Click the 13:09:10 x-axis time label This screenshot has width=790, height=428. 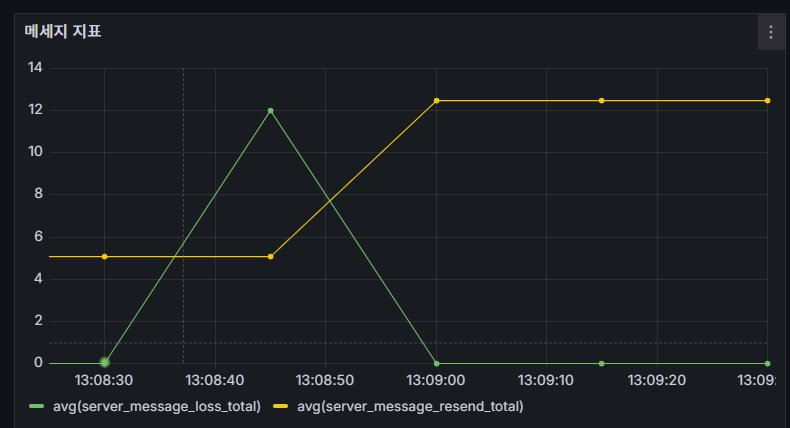pyautogui.click(x=545, y=381)
